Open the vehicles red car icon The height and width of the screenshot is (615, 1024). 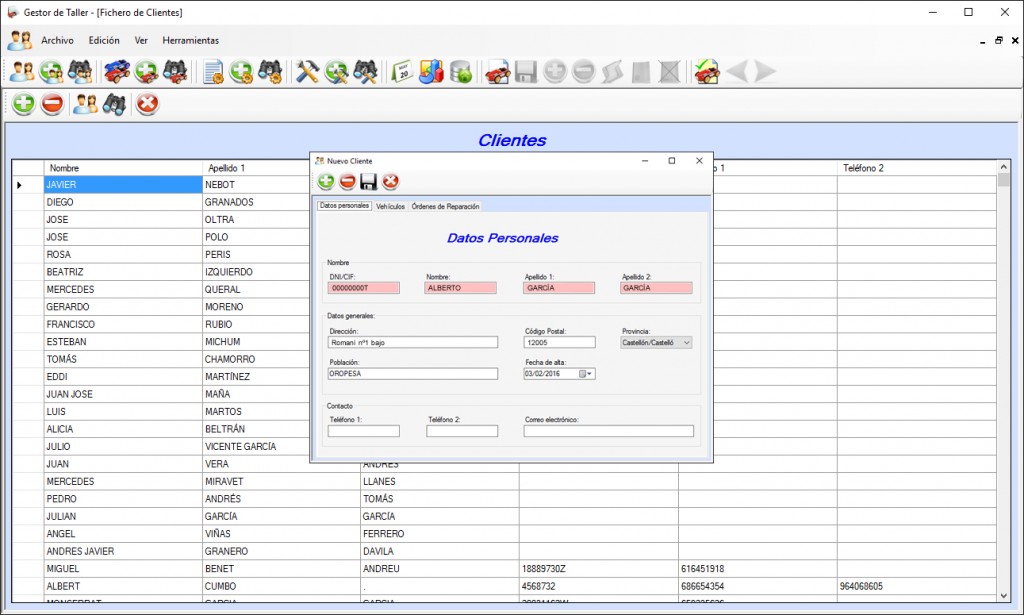[x=117, y=72]
